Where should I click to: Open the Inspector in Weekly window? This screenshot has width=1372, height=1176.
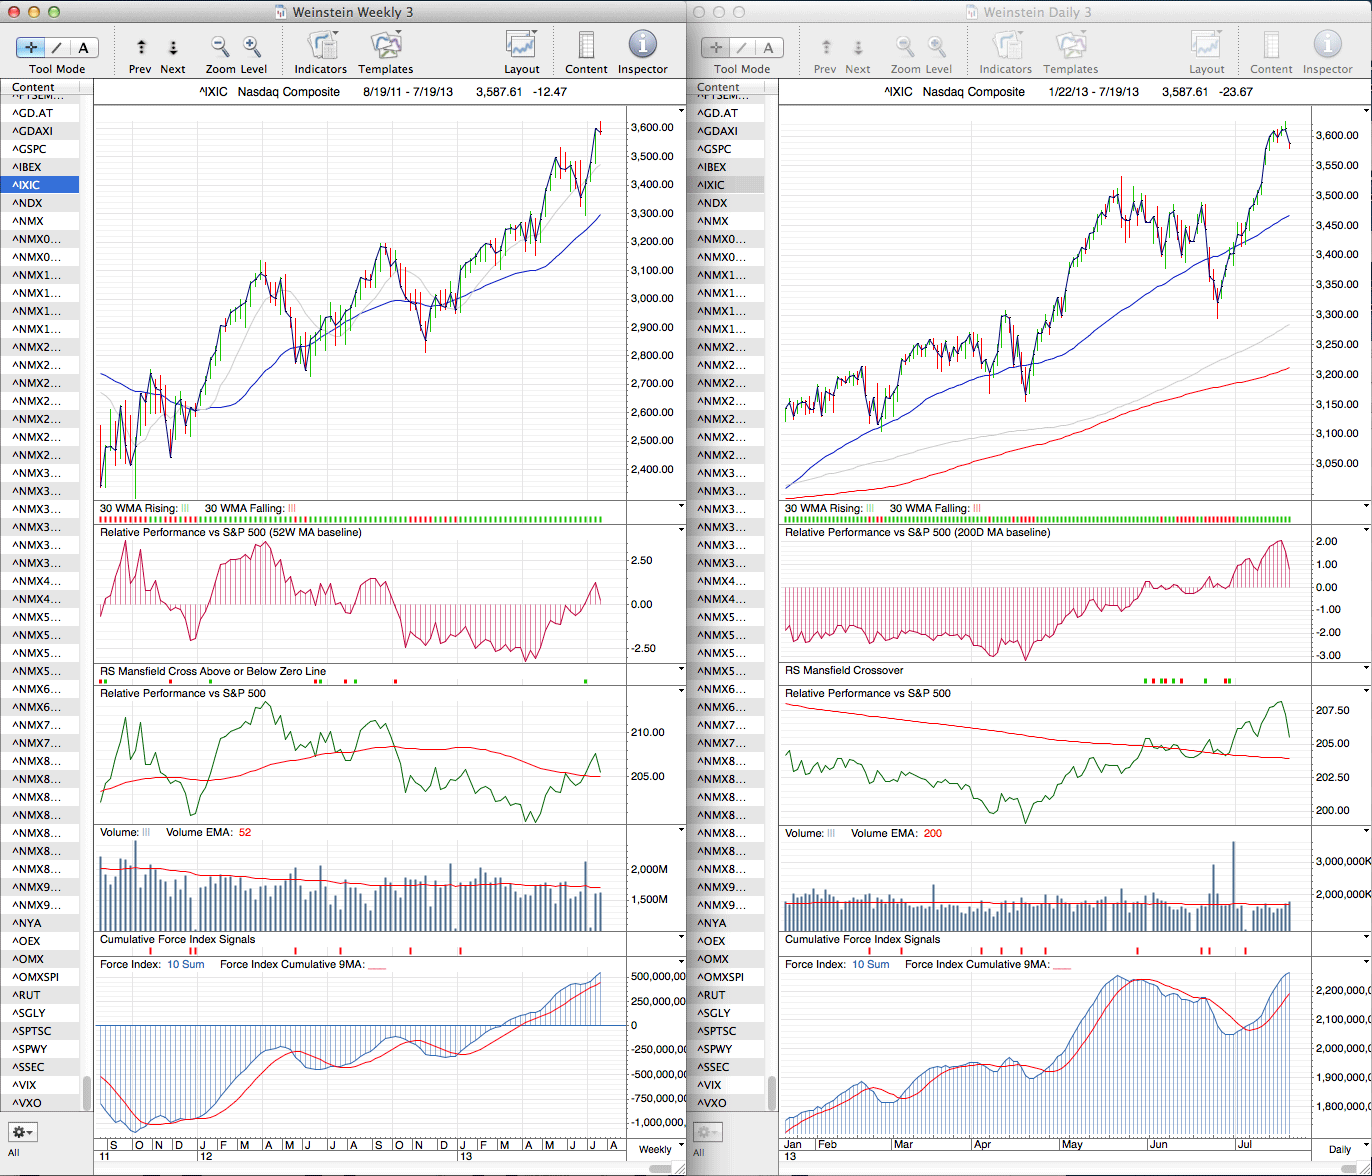pos(642,45)
